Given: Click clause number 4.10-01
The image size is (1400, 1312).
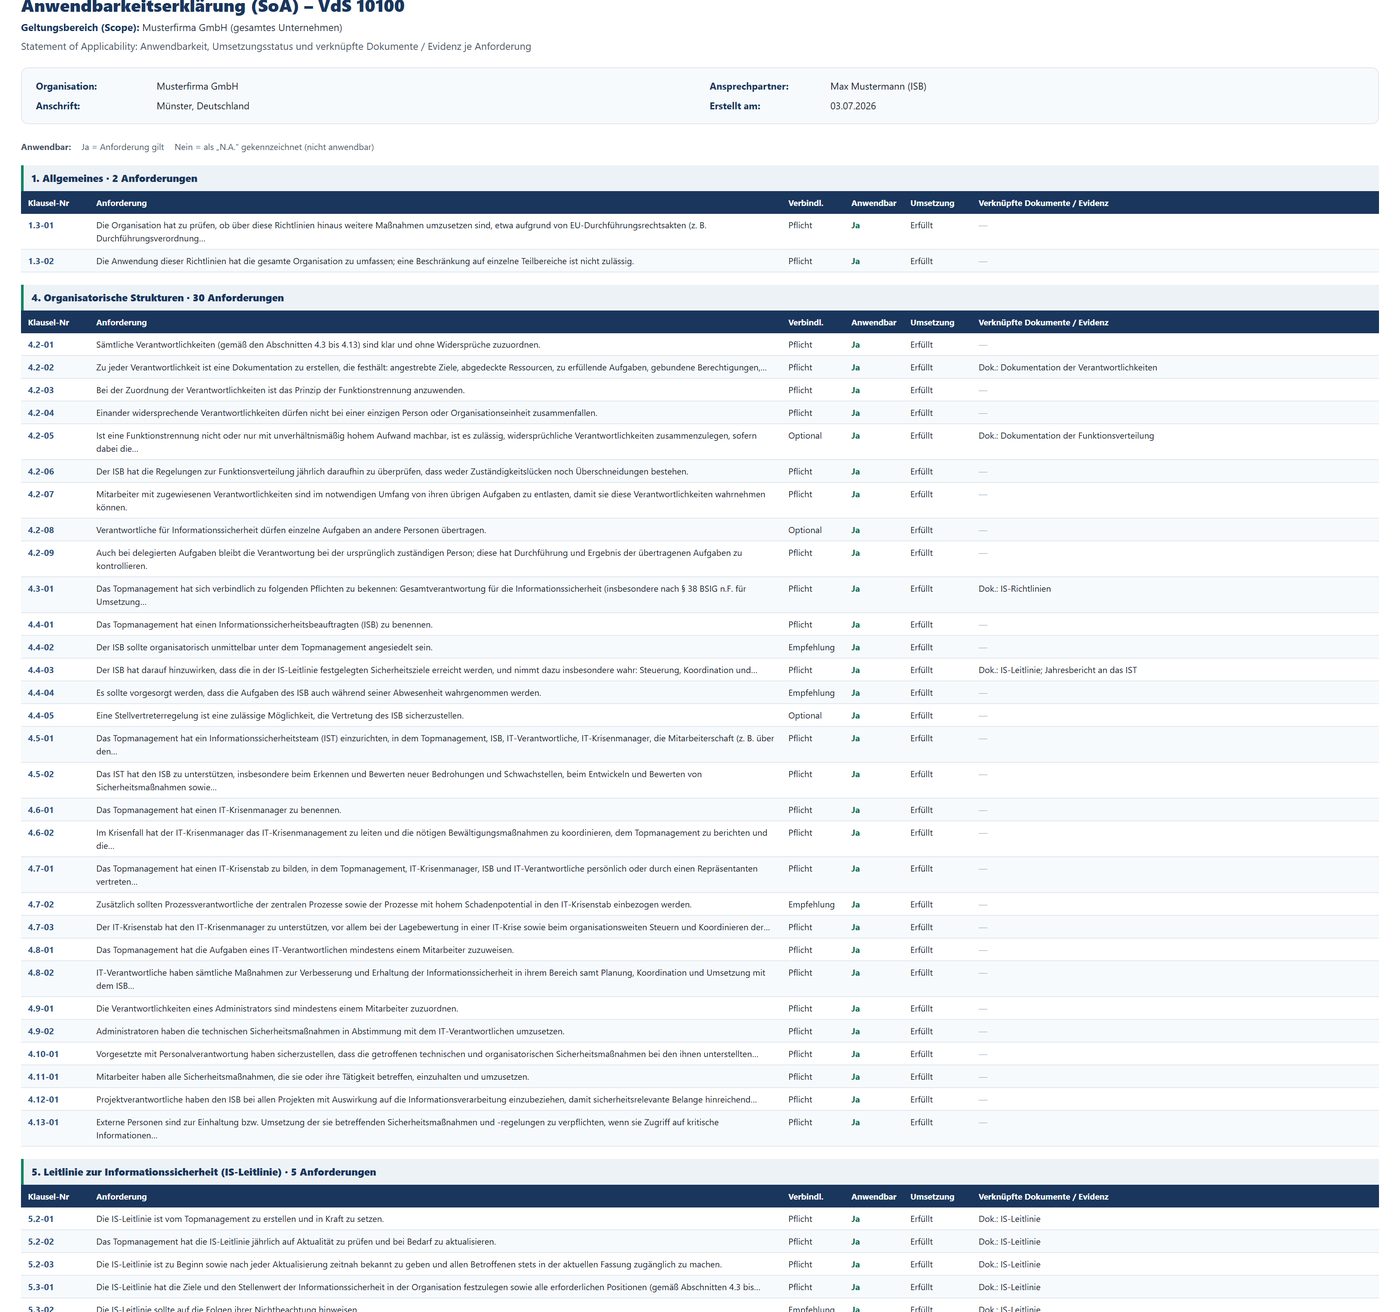Looking at the screenshot, I should click(x=43, y=1055).
